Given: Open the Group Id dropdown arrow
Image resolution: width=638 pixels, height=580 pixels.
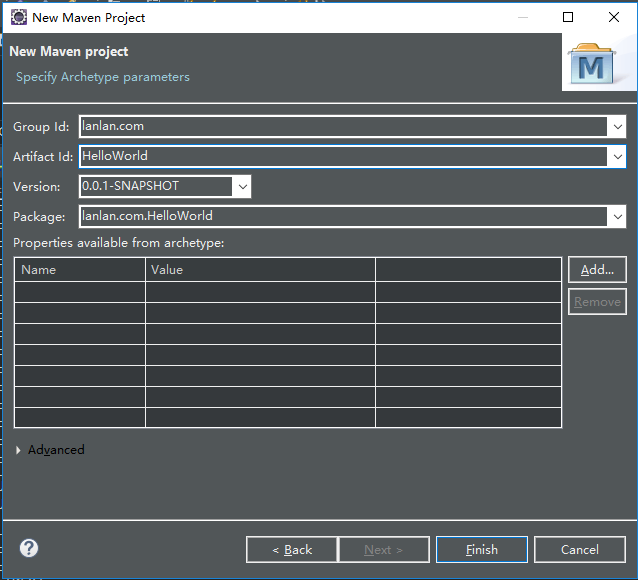Looking at the screenshot, I should click(x=618, y=127).
